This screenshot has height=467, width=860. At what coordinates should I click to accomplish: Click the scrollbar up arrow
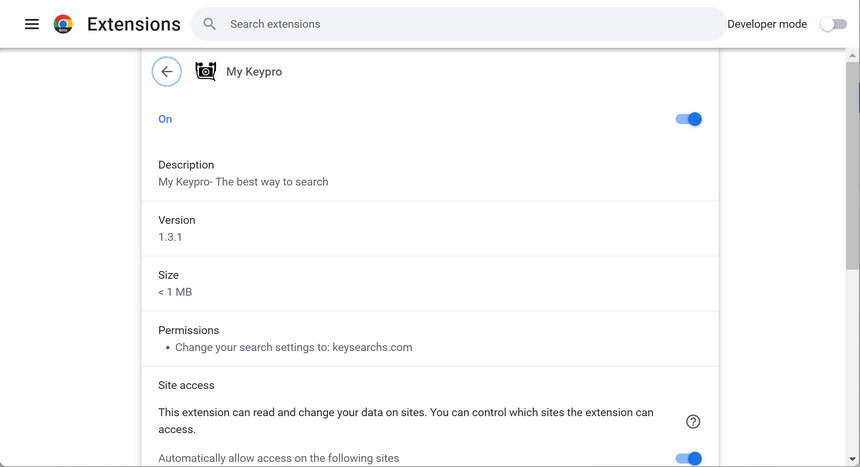pyautogui.click(x=852, y=56)
